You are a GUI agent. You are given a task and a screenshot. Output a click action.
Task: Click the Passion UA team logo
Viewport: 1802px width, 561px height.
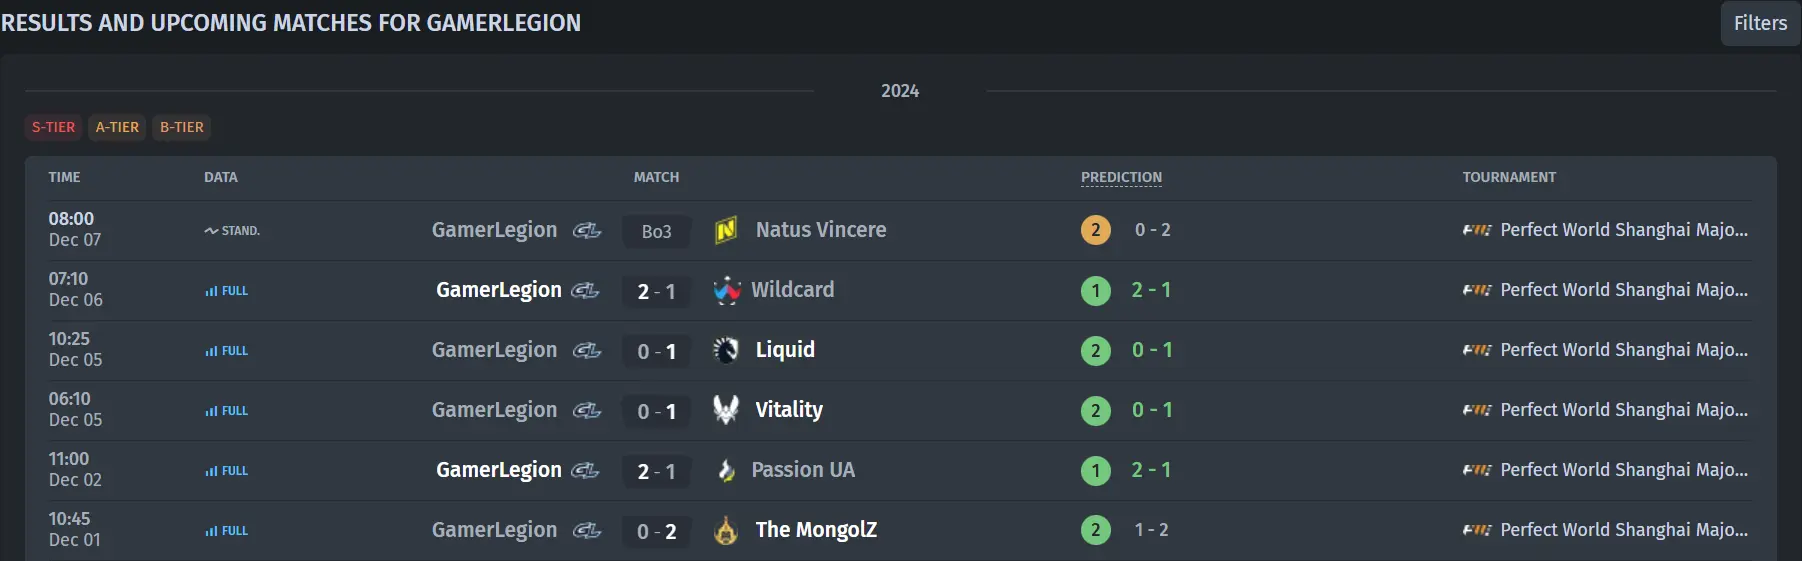point(727,470)
